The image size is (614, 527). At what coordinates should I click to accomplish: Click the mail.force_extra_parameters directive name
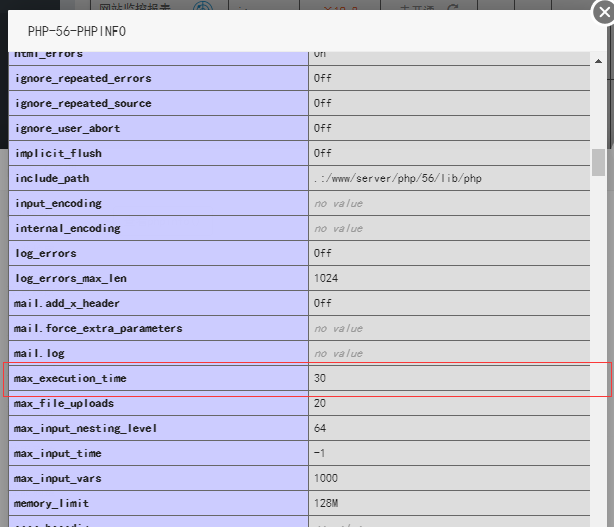98,329
